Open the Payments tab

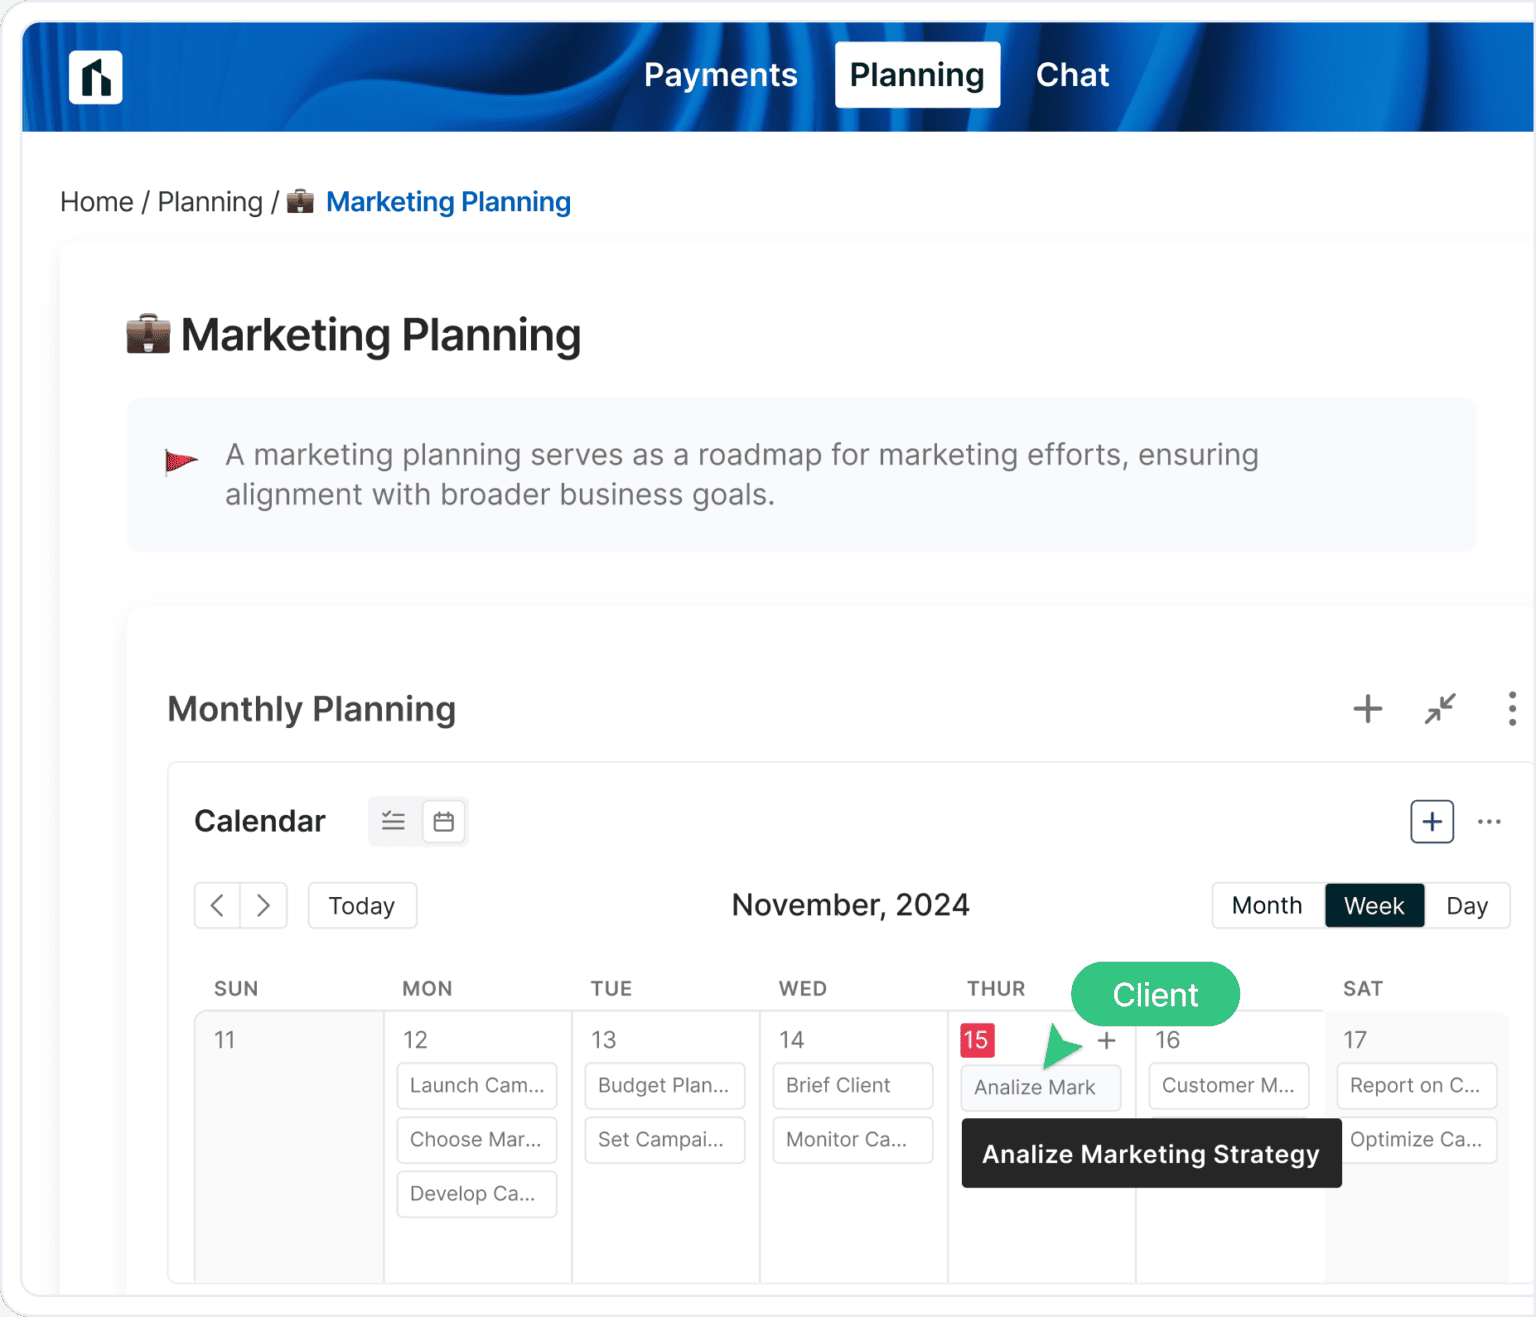click(720, 74)
